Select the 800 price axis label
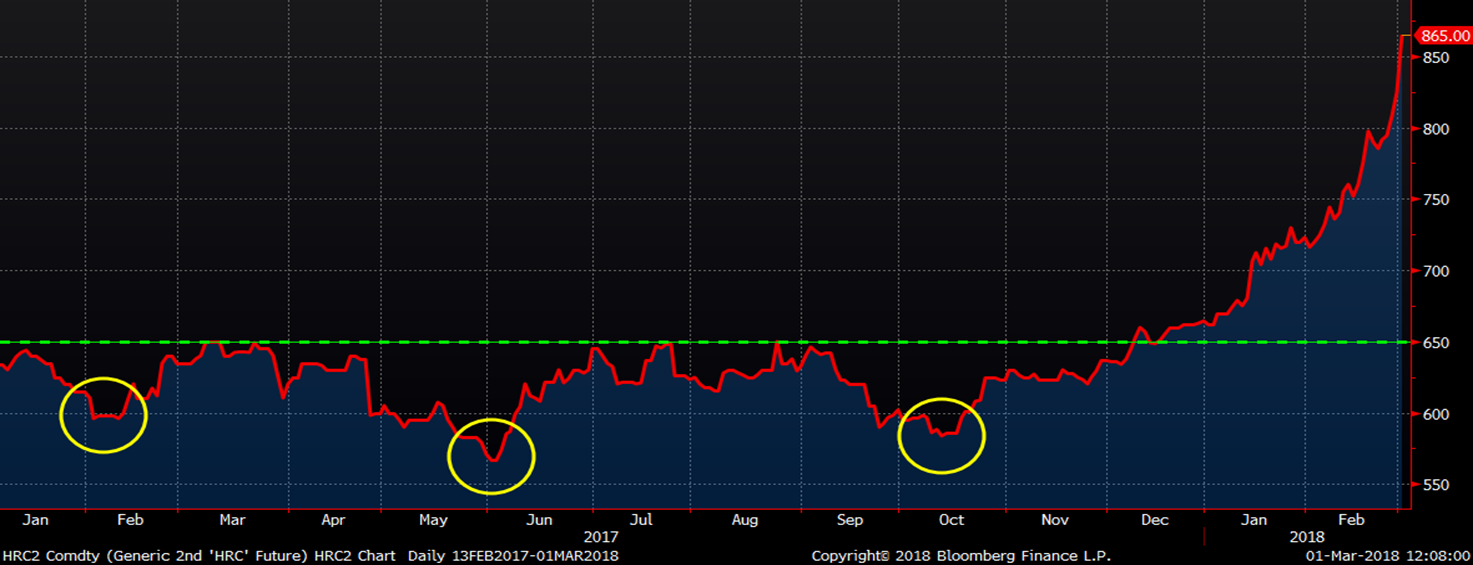This screenshot has height=565, width=1473. (1436, 129)
